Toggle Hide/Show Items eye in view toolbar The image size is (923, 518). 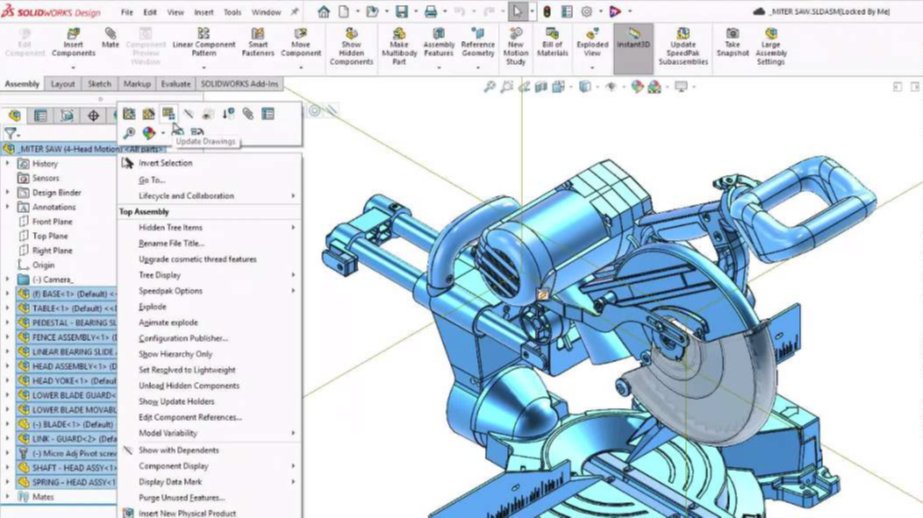(x=611, y=87)
